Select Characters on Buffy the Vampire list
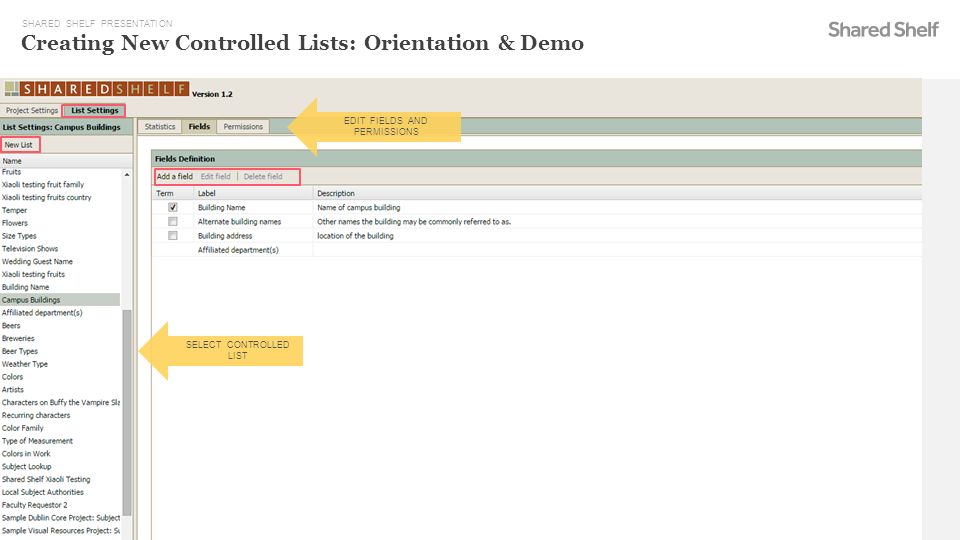 [60, 402]
